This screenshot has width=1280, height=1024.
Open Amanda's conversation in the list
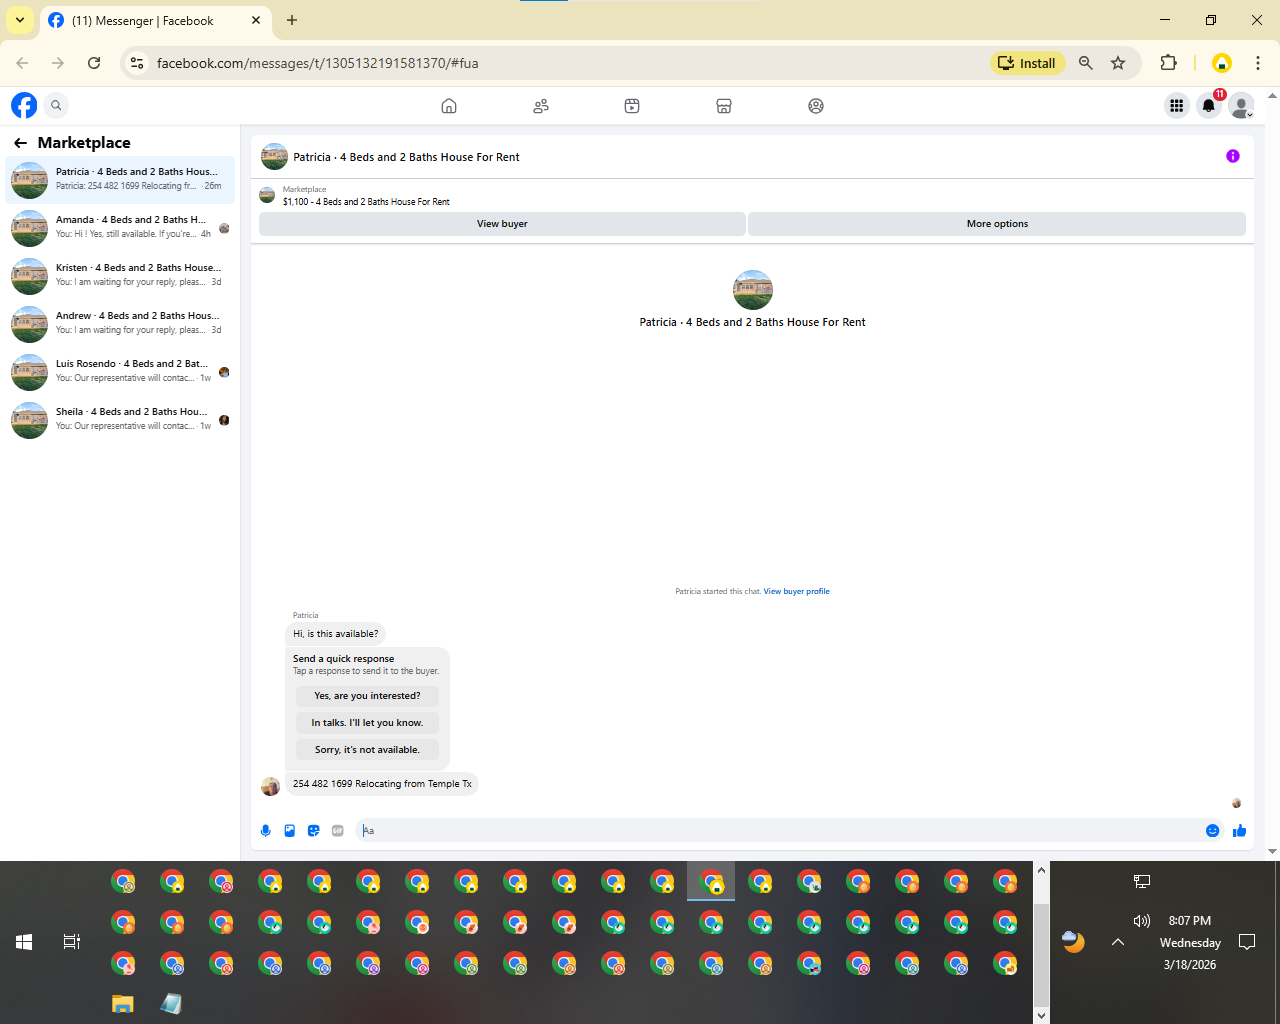(120, 228)
